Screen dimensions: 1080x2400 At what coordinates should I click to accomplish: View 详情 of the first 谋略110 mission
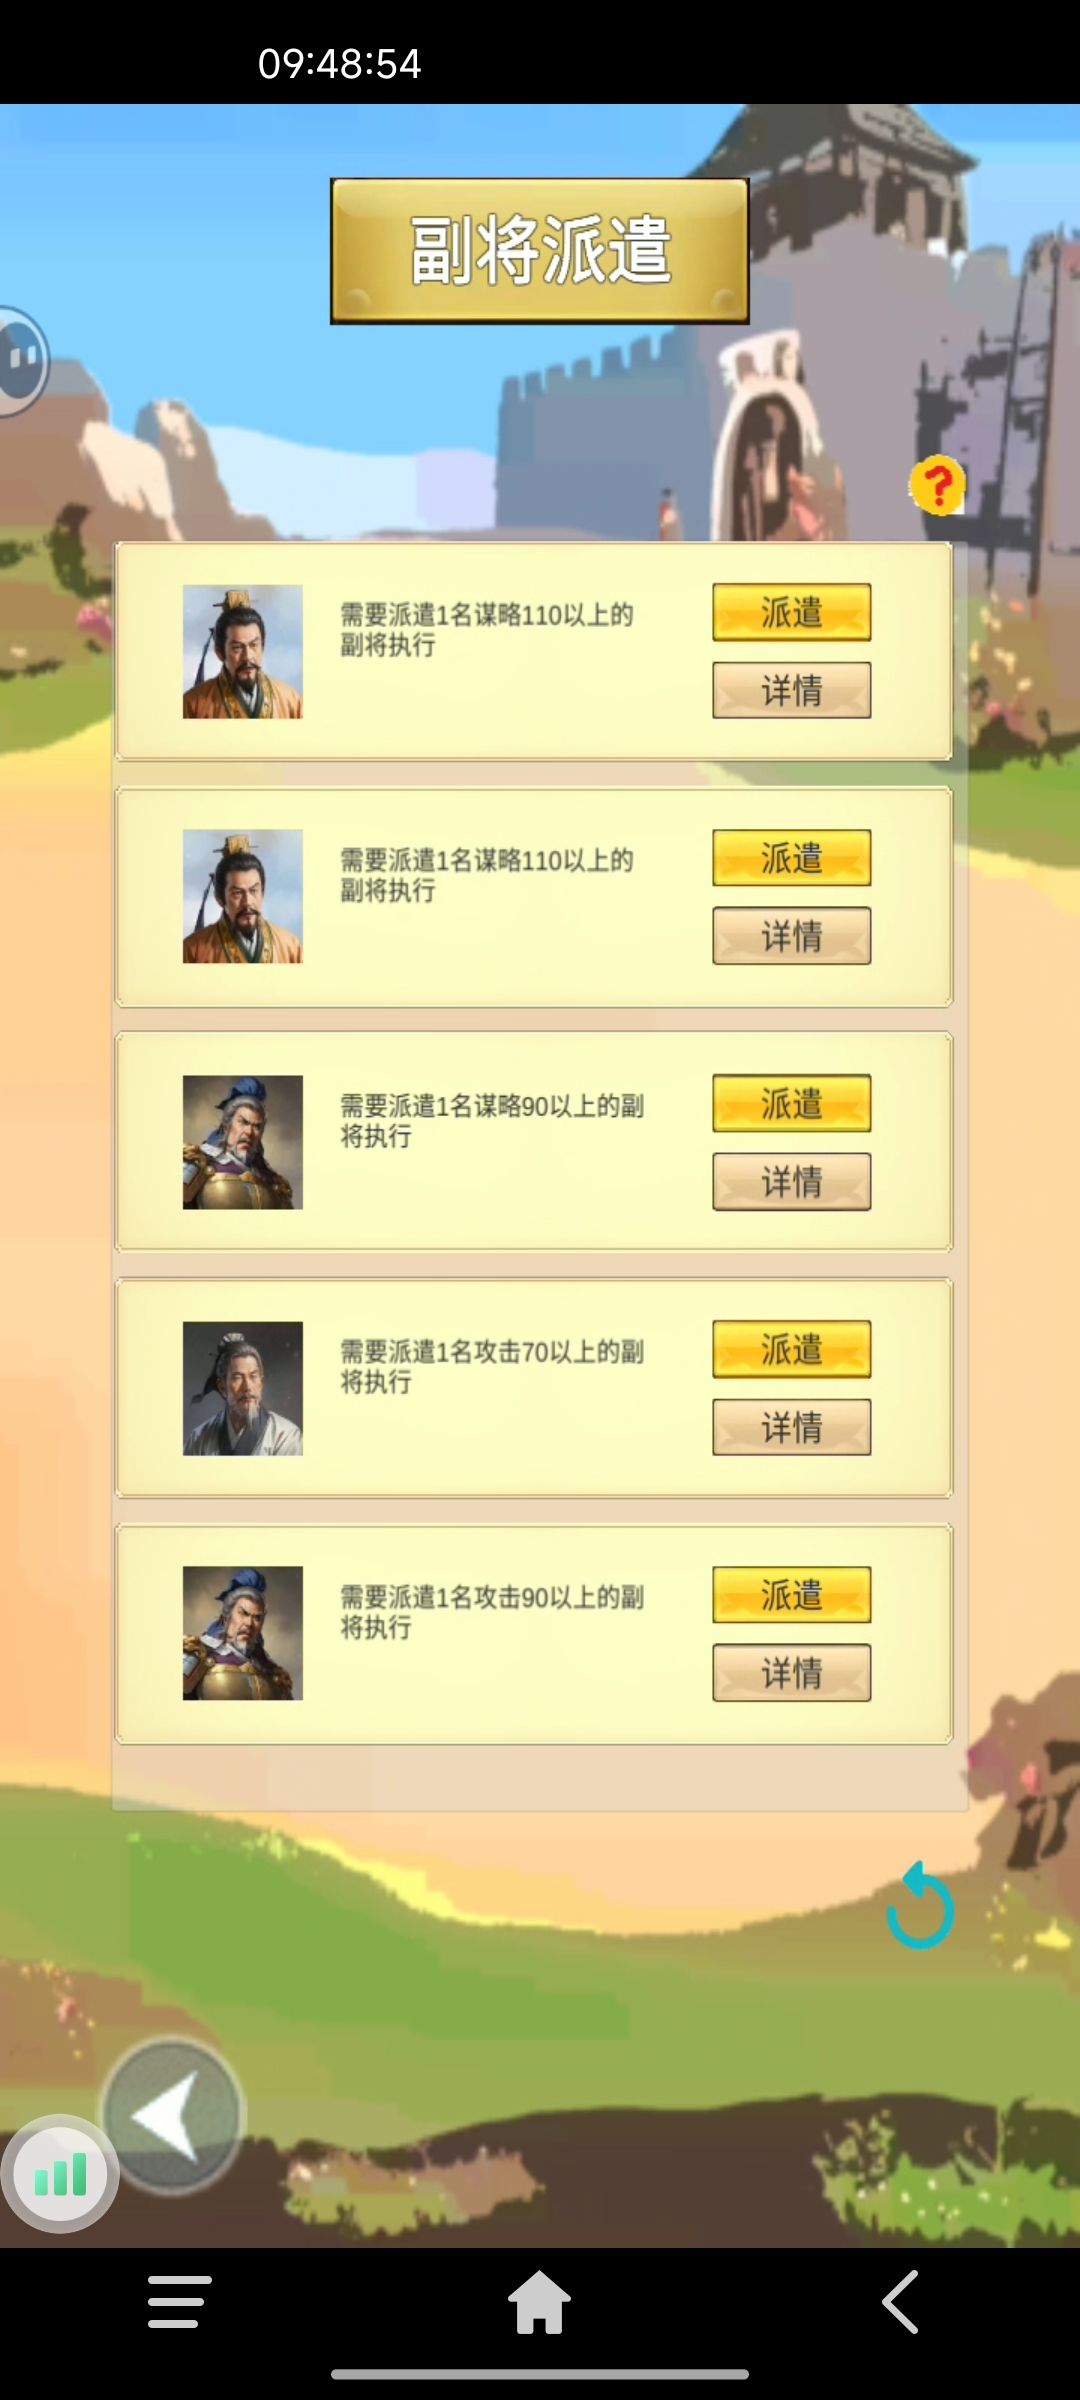(792, 690)
